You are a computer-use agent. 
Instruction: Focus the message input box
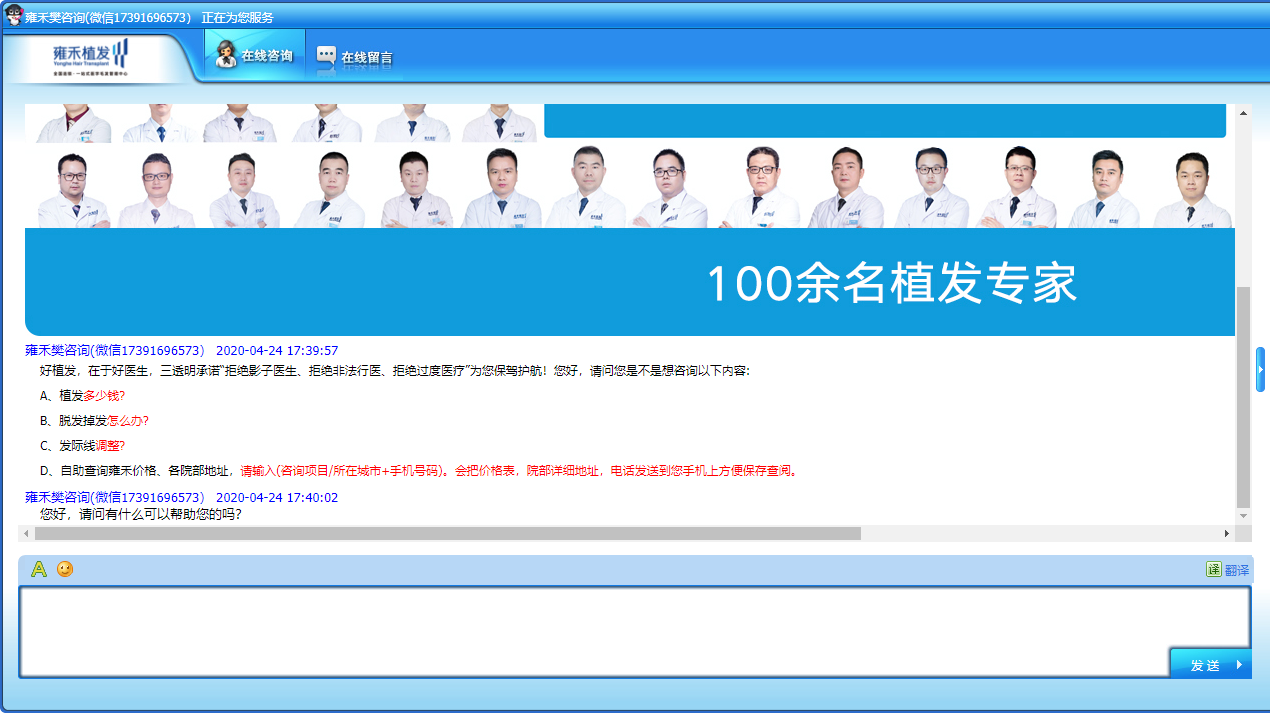(635, 631)
